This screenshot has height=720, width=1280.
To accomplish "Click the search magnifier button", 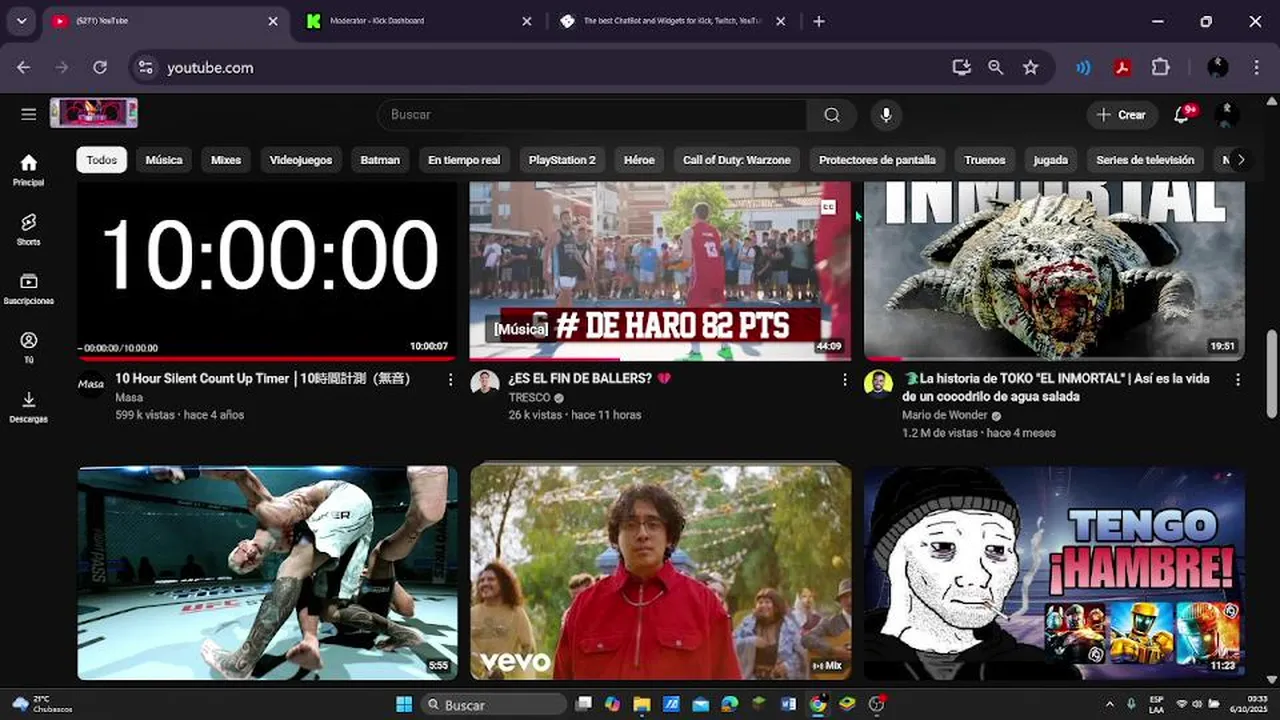I will (832, 115).
